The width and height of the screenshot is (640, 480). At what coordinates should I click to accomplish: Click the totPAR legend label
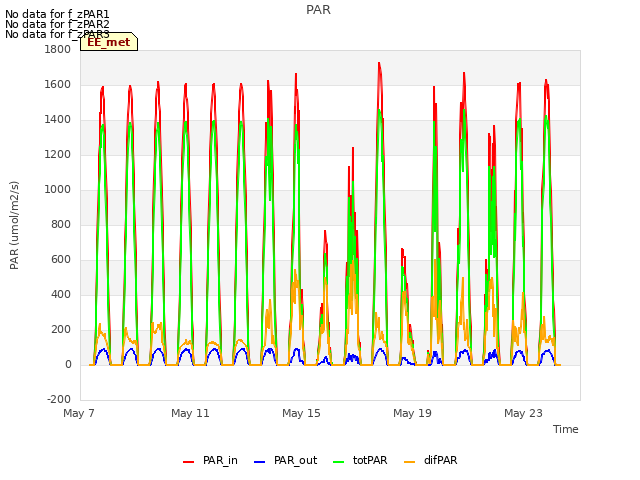pos(370,460)
